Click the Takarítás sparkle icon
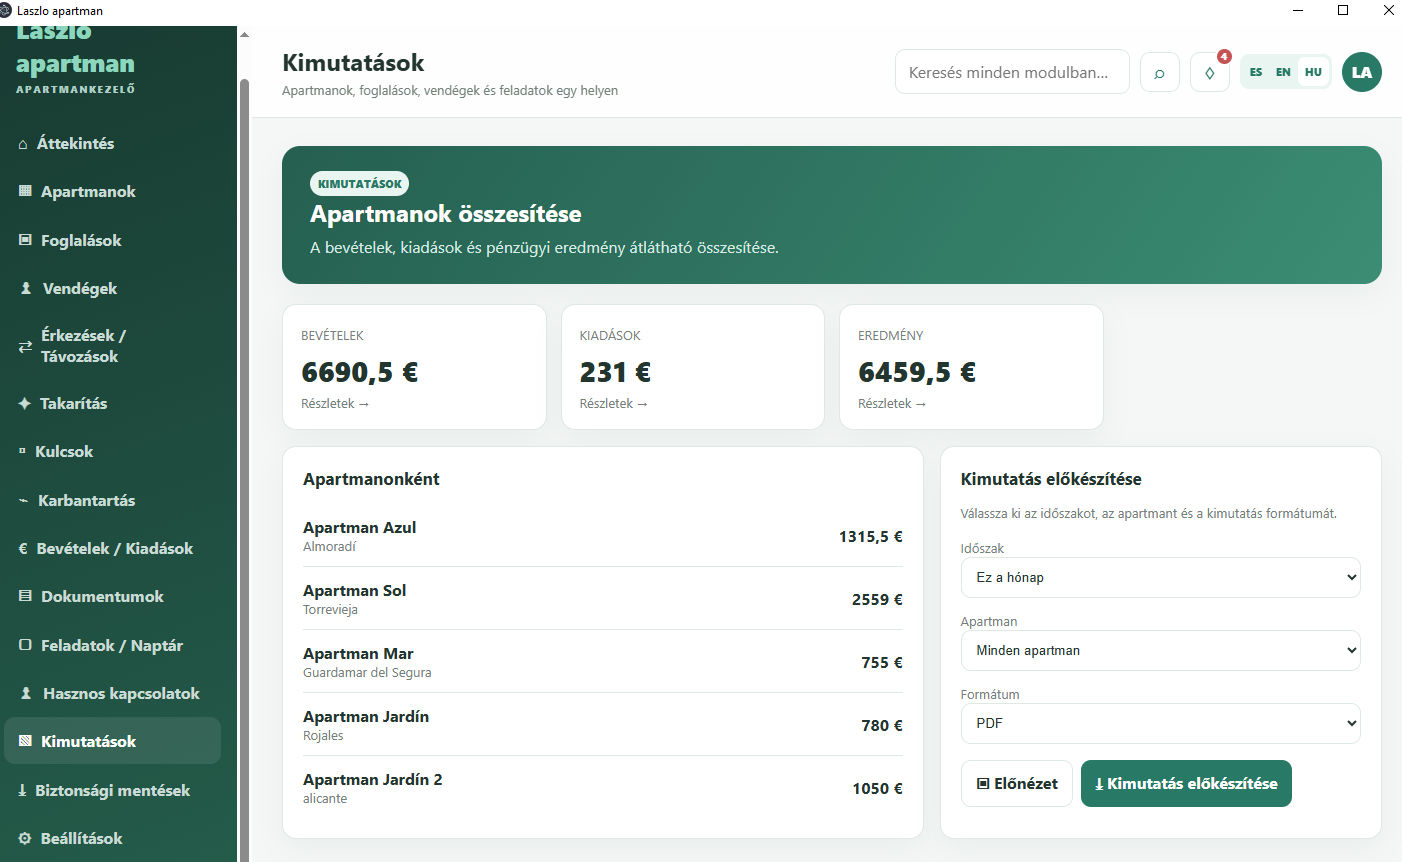This screenshot has width=1402, height=862. pyautogui.click(x=24, y=403)
